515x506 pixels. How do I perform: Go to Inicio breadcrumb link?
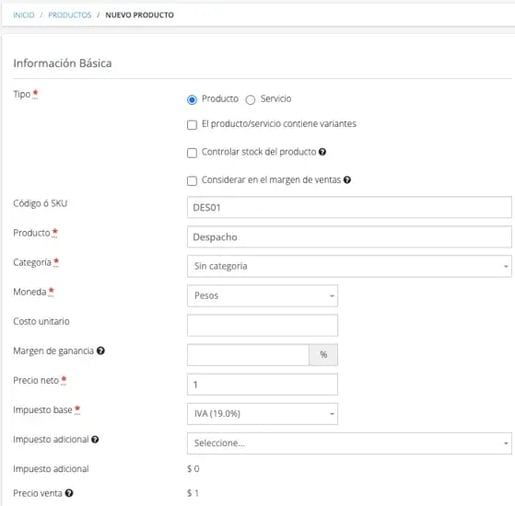click(24, 15)
